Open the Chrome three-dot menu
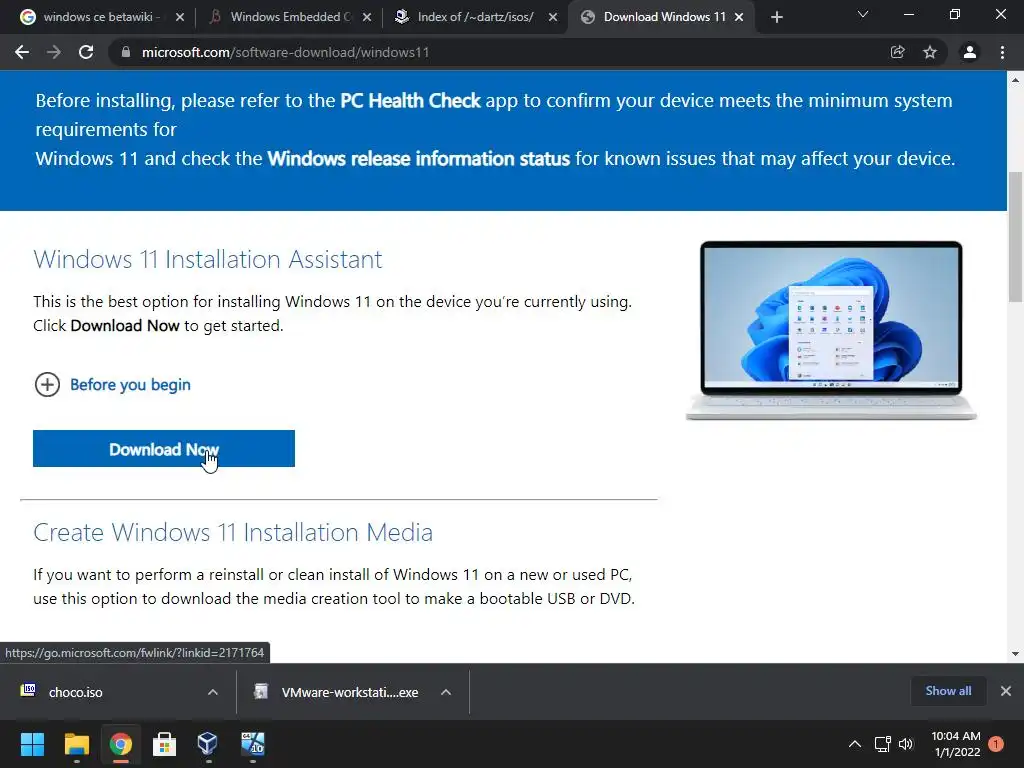Screen dimensions: 1024x768 click(x=1002, y=52)
